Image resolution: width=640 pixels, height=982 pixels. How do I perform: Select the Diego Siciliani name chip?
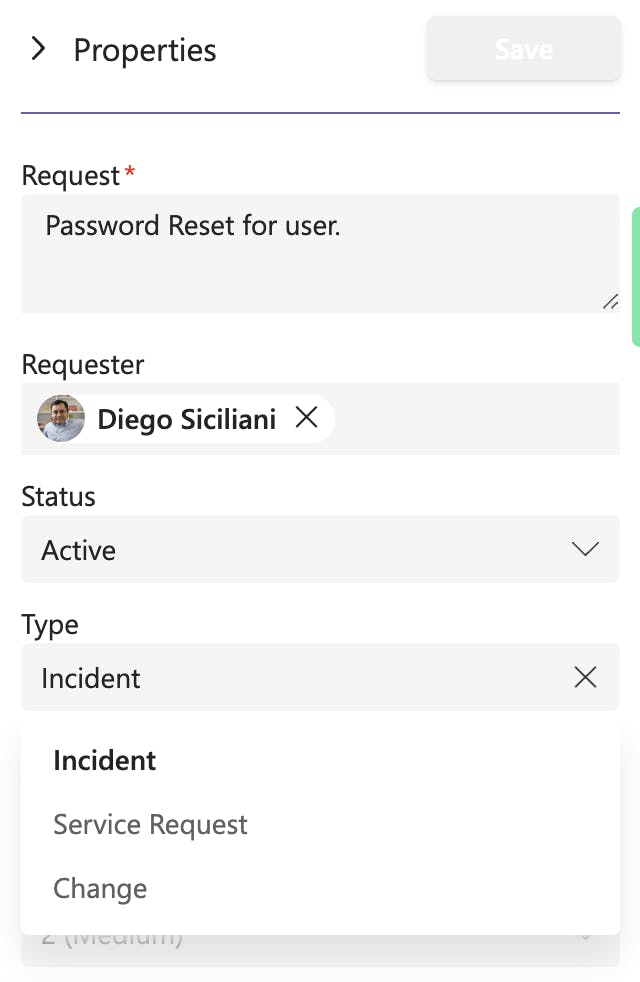(x=186, y=419)
